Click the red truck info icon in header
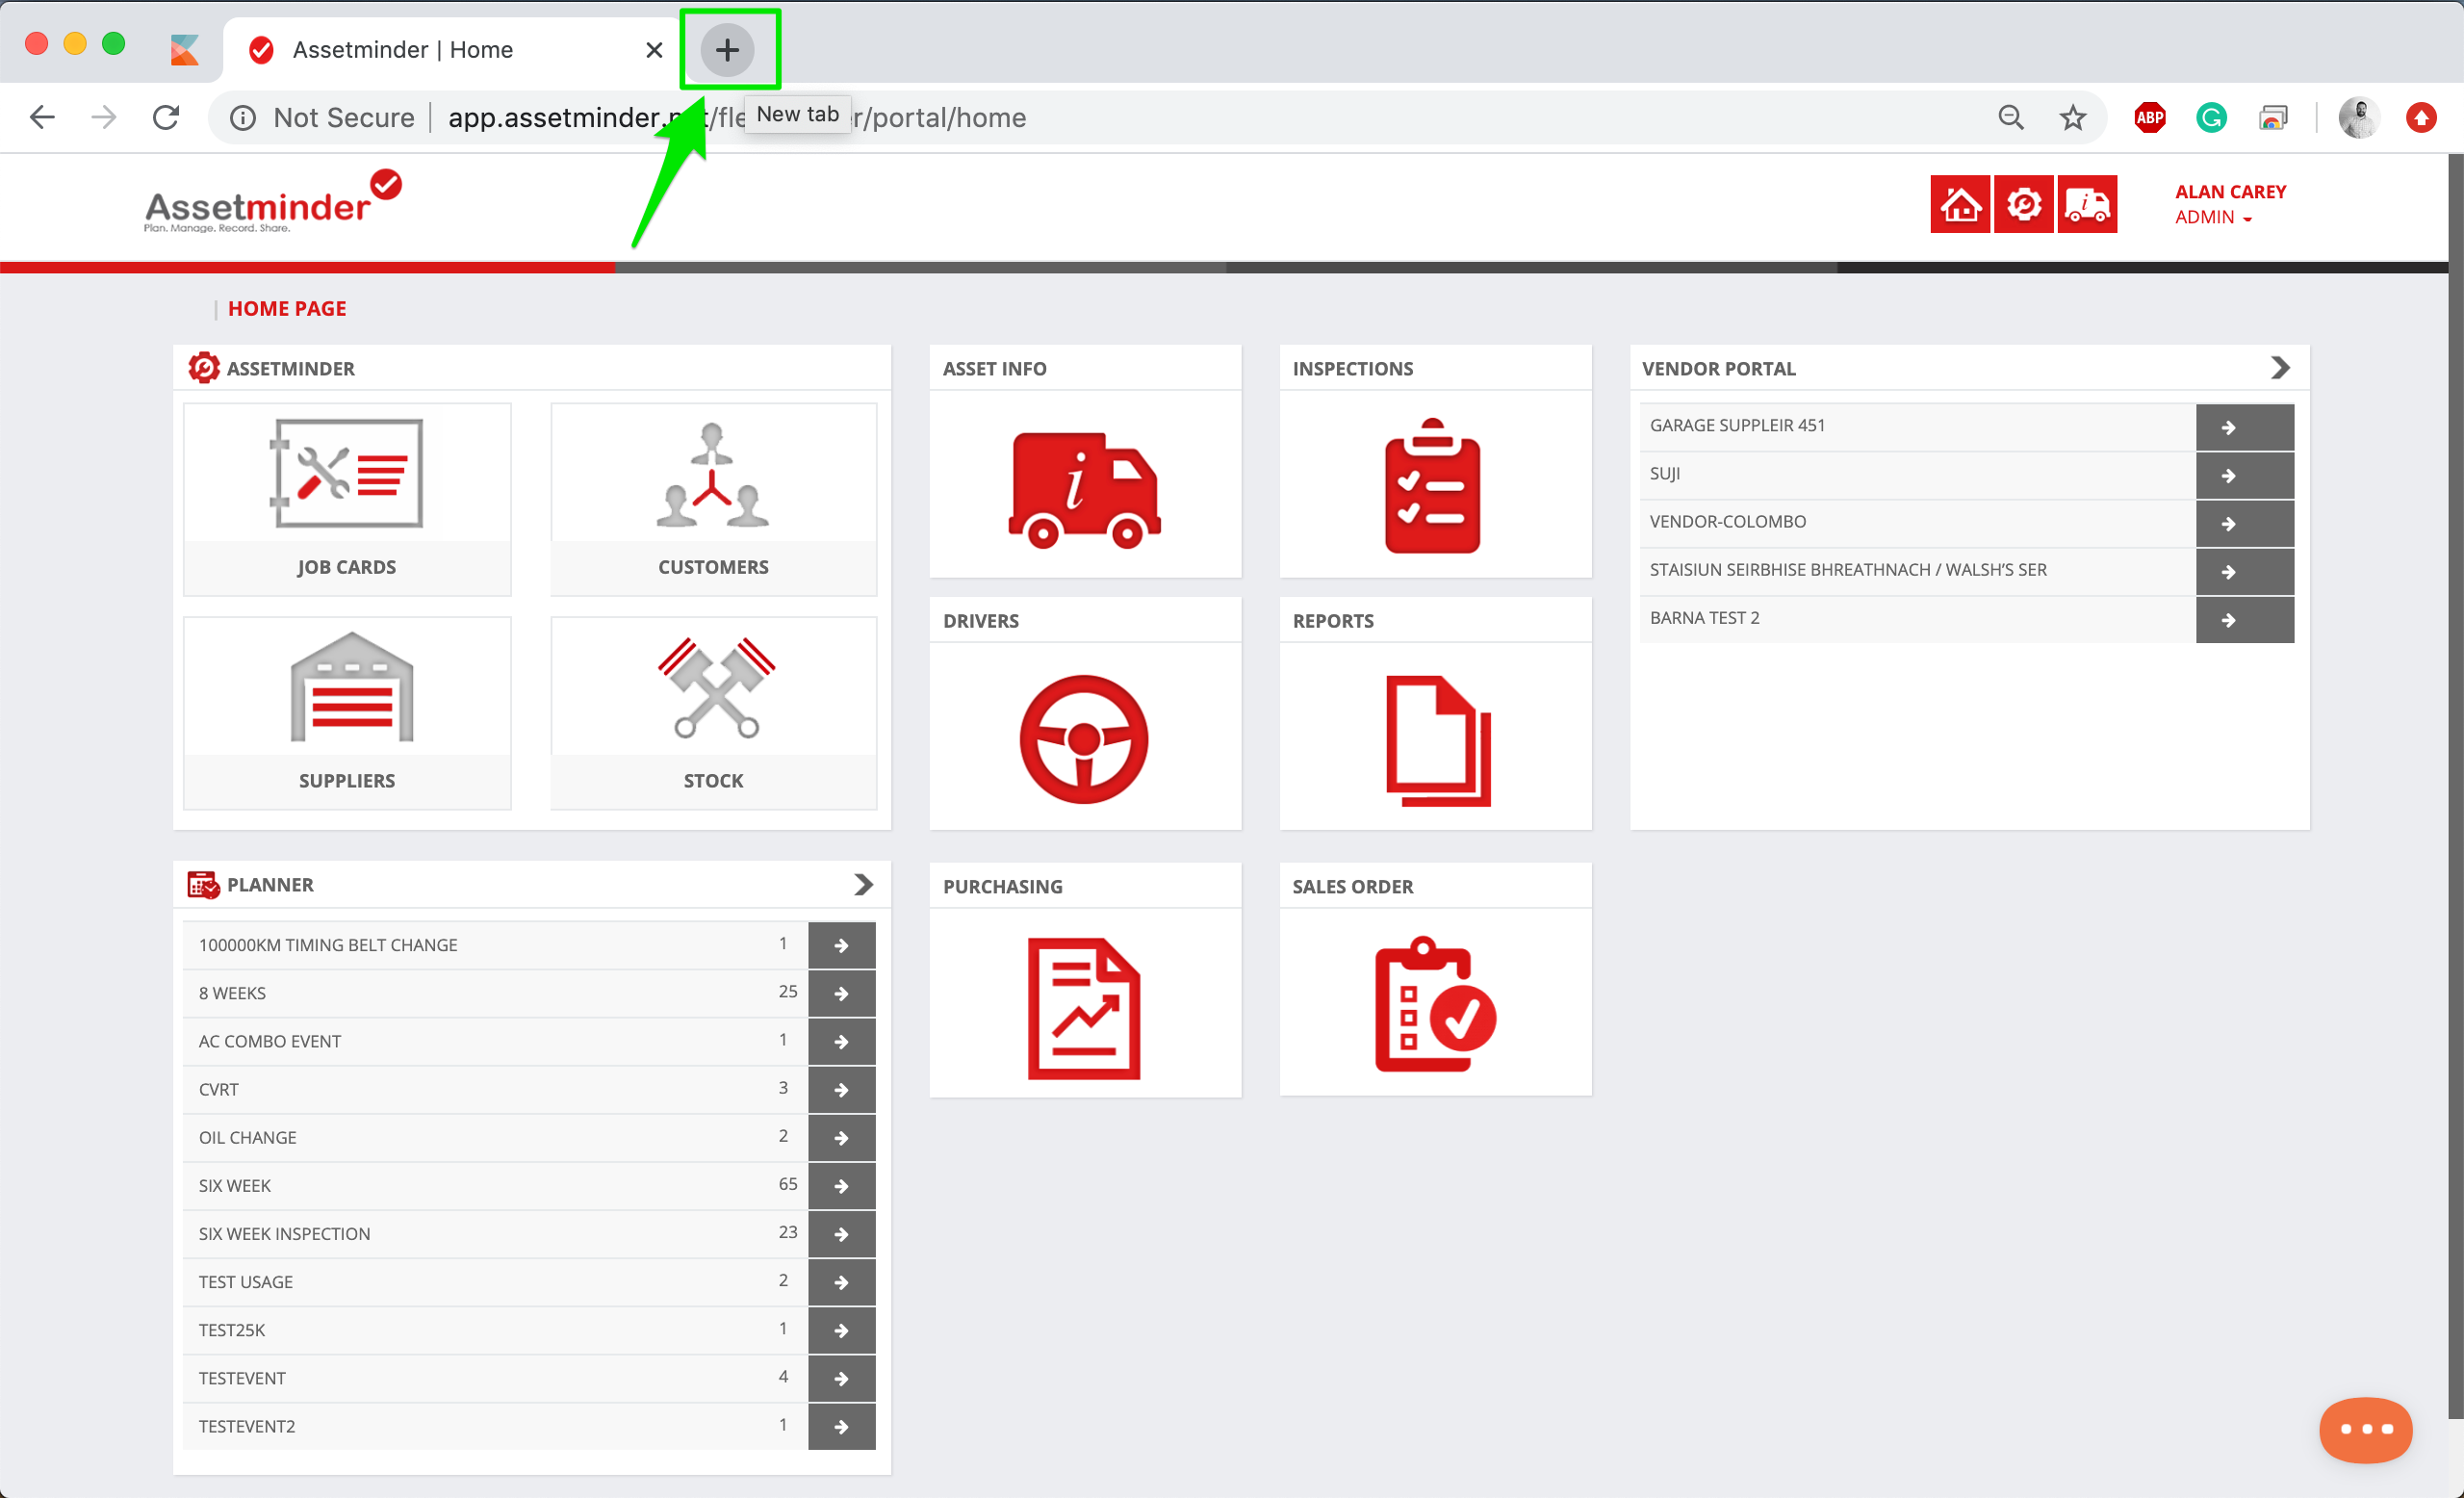Screen dimensions: 2464x1498 (2087, 205)
